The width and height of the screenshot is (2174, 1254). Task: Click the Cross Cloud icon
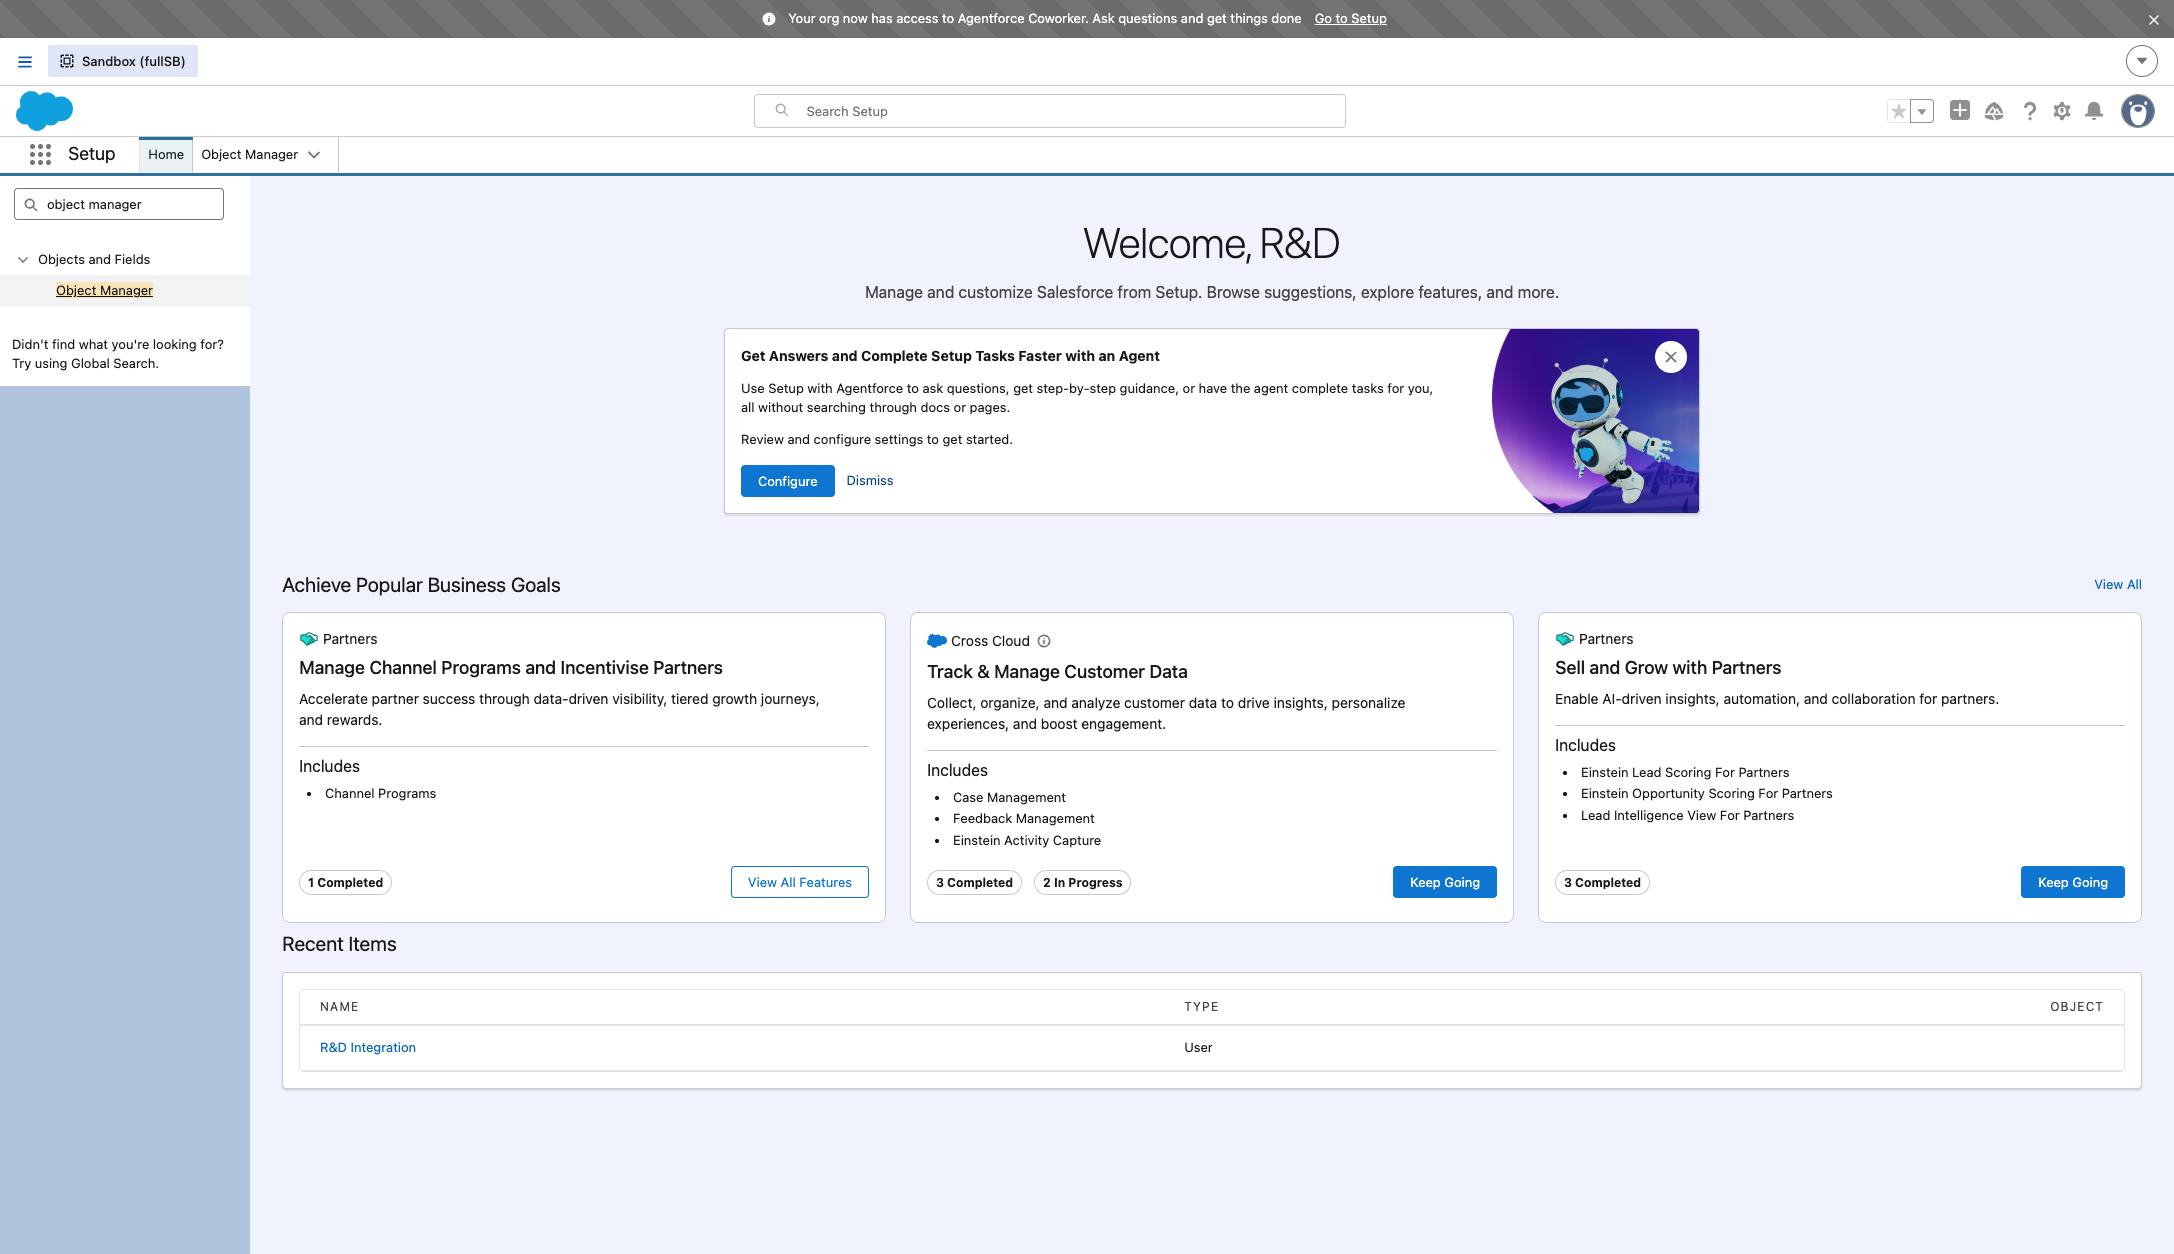(x=936, y=641)
